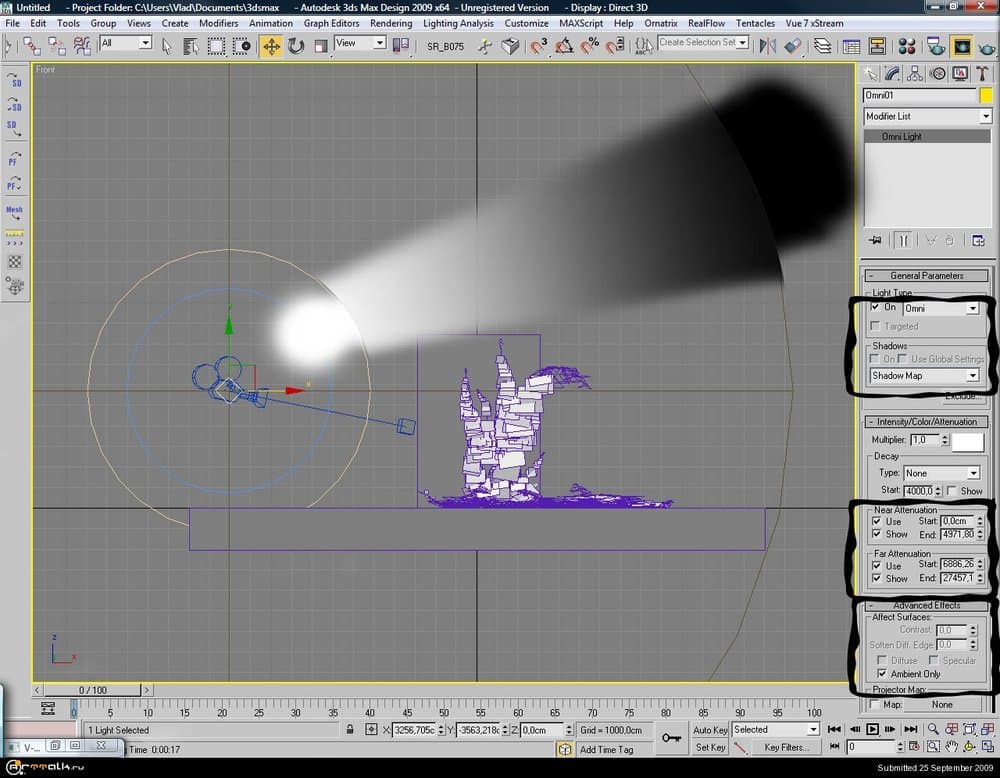
Task: Select the Move transform tool
Action: 271,46
